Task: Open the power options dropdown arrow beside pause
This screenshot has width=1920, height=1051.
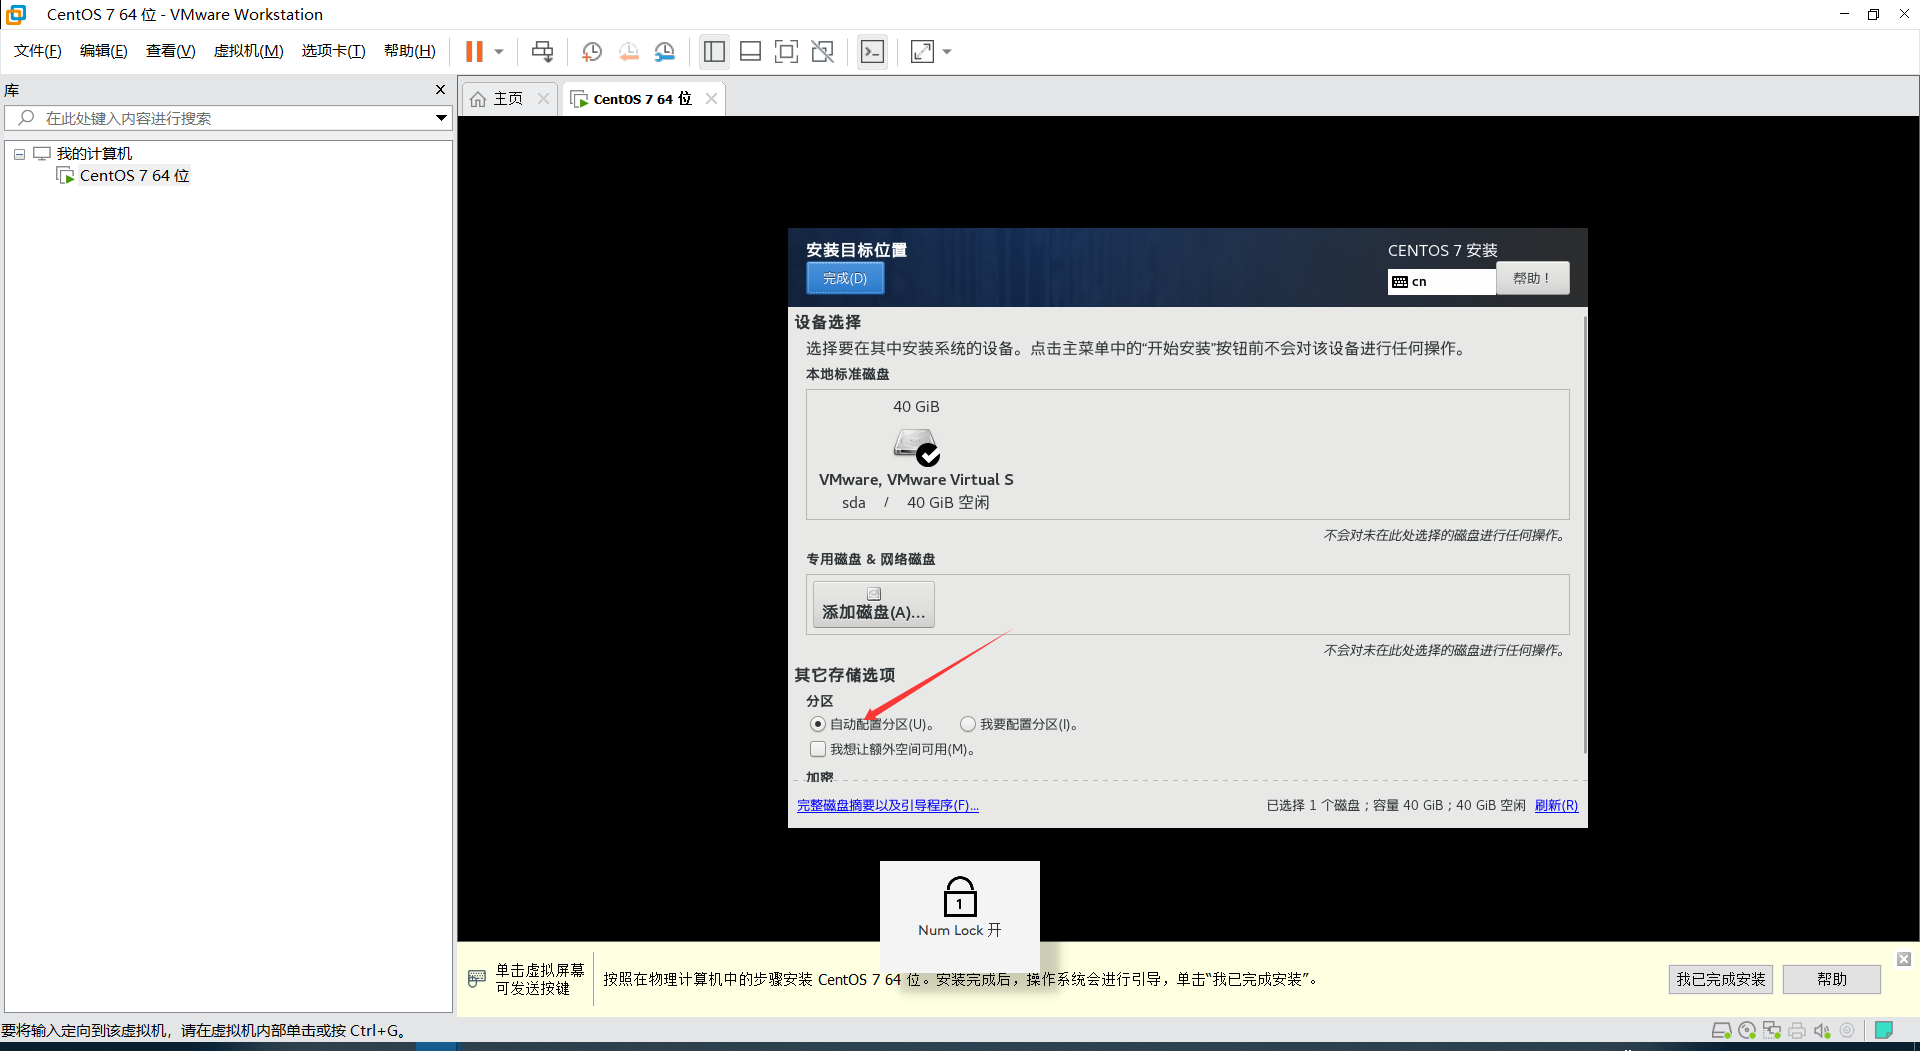Action: click(x=499, y=52)
